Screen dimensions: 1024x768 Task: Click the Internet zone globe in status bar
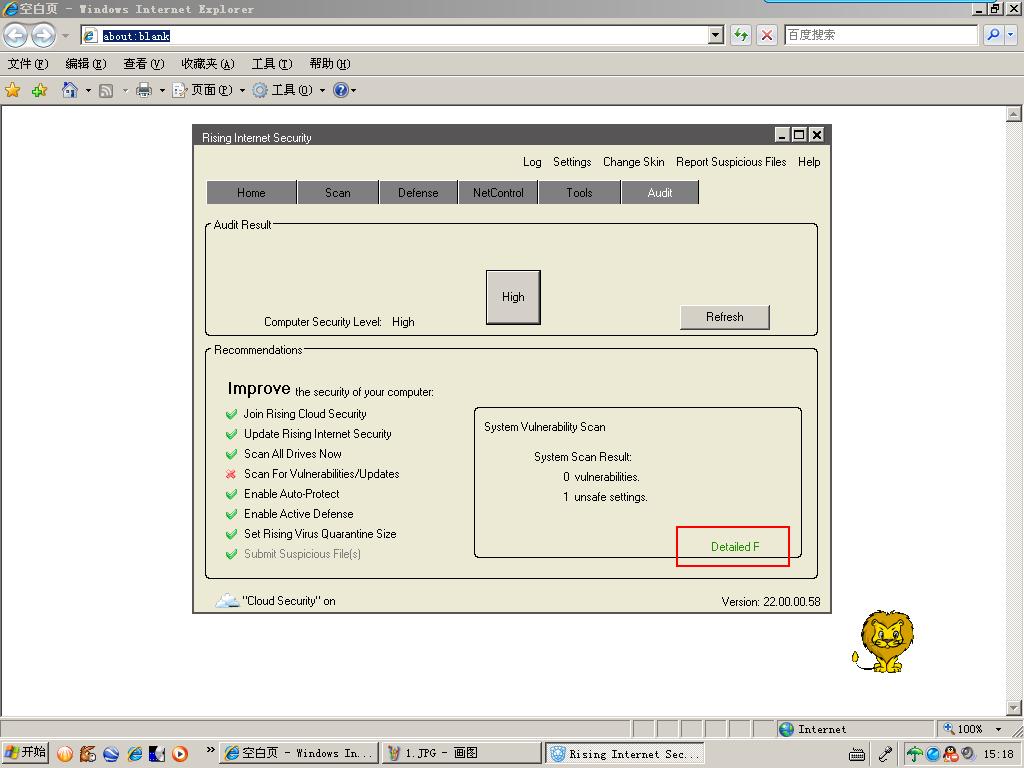[x=786, y=729]
